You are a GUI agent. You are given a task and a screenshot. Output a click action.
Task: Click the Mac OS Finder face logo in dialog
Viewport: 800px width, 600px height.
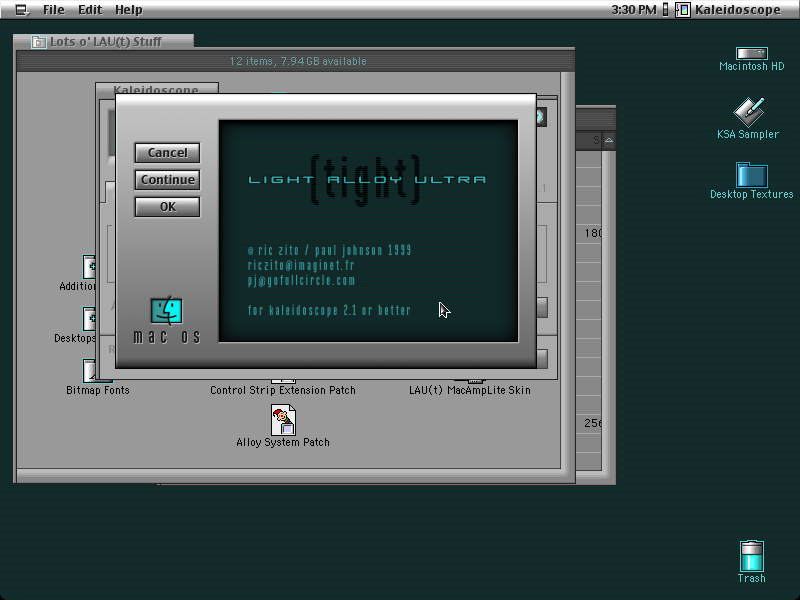tap(166, 310)
